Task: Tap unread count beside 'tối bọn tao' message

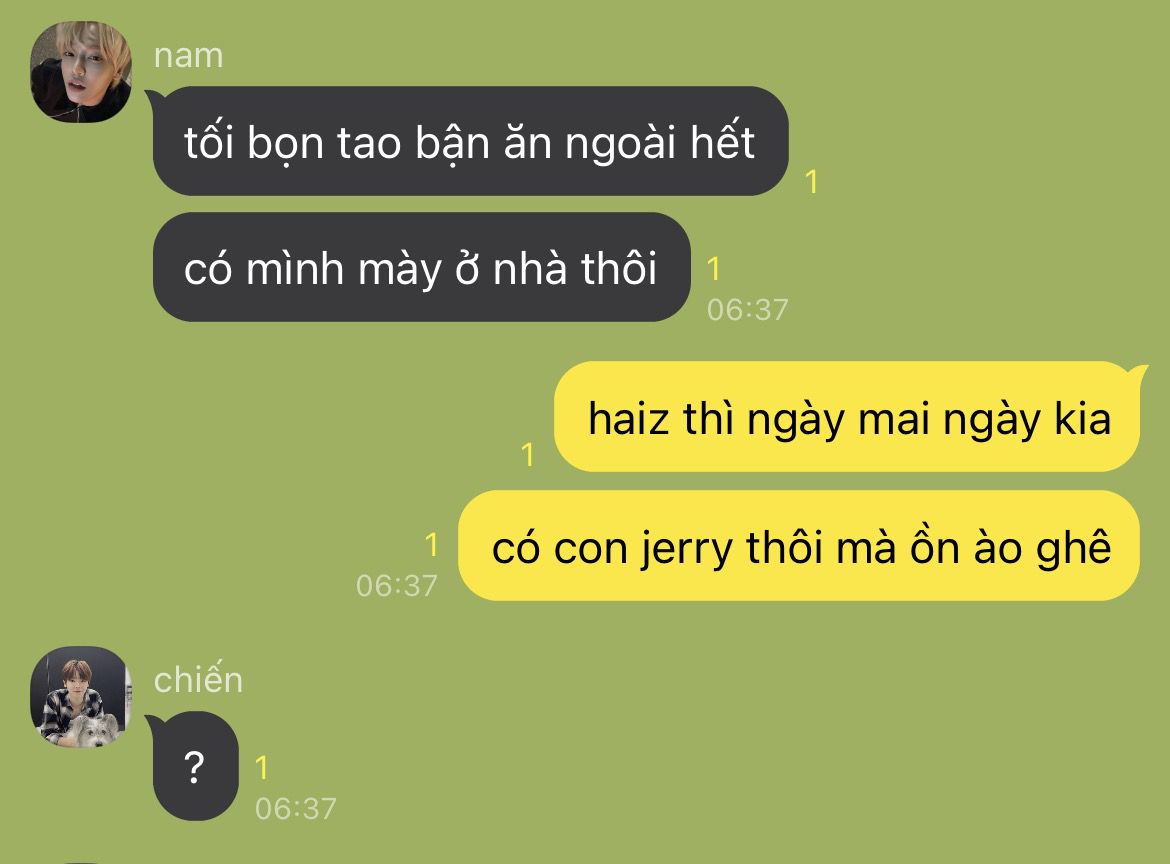Action: (x=812, y=181)
